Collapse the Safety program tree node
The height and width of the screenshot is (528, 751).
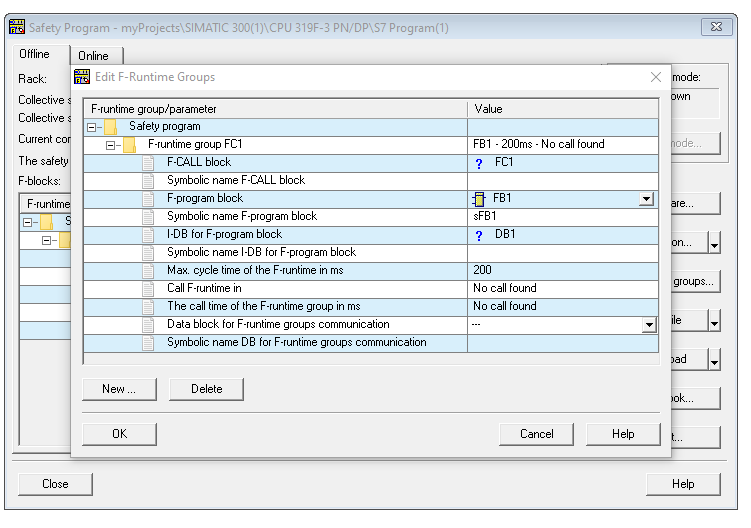[91, 127]
